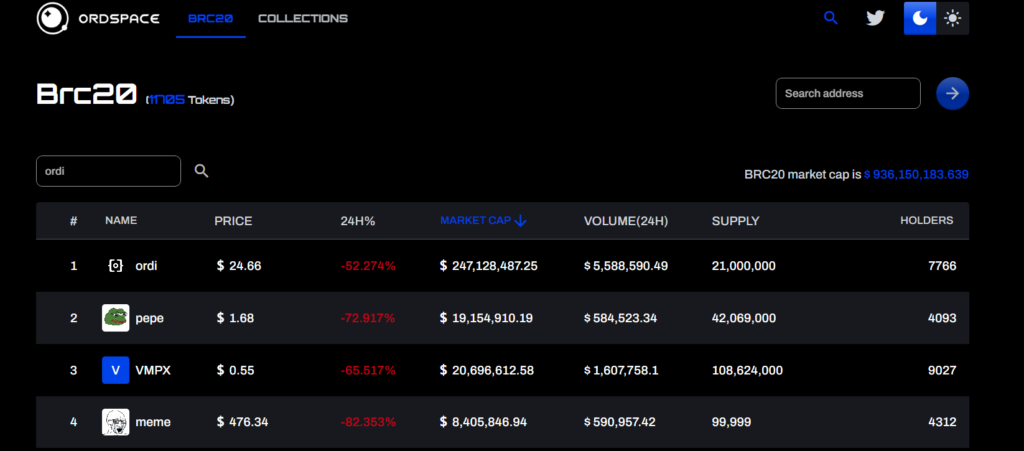Open the Twitter link icon

pos(875,18)
